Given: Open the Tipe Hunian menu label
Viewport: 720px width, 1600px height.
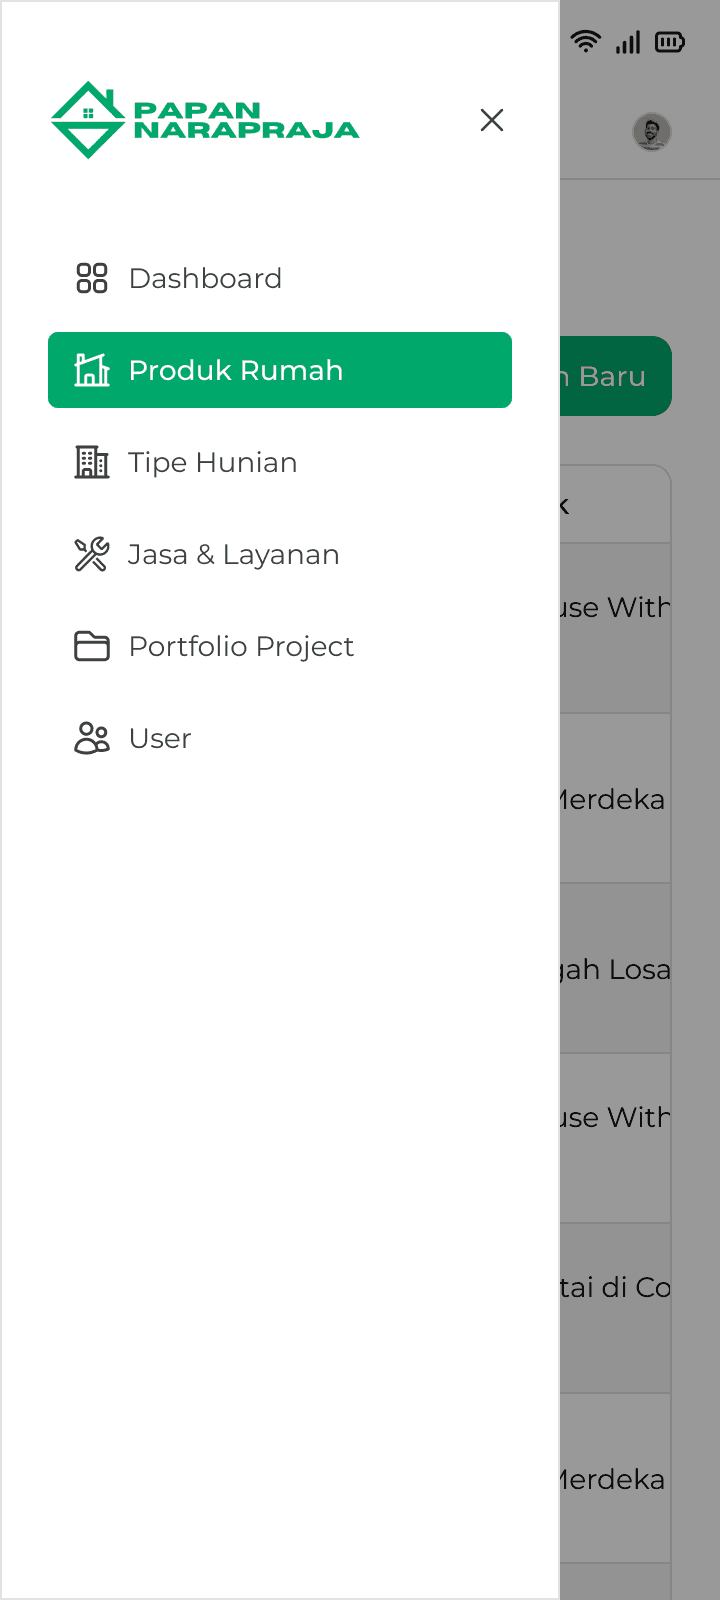Looking at the screenshot, I should pyautogui.click(x=213, y=462).
